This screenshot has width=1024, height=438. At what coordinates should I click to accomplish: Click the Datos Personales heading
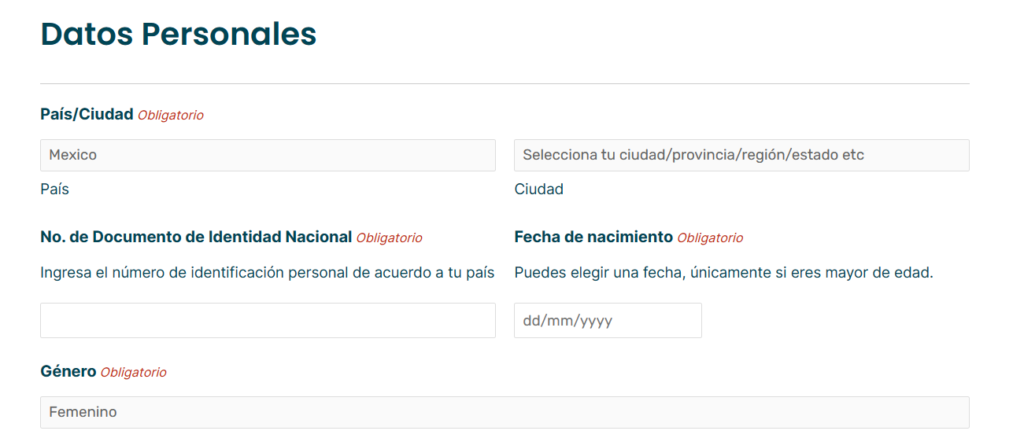178,33
